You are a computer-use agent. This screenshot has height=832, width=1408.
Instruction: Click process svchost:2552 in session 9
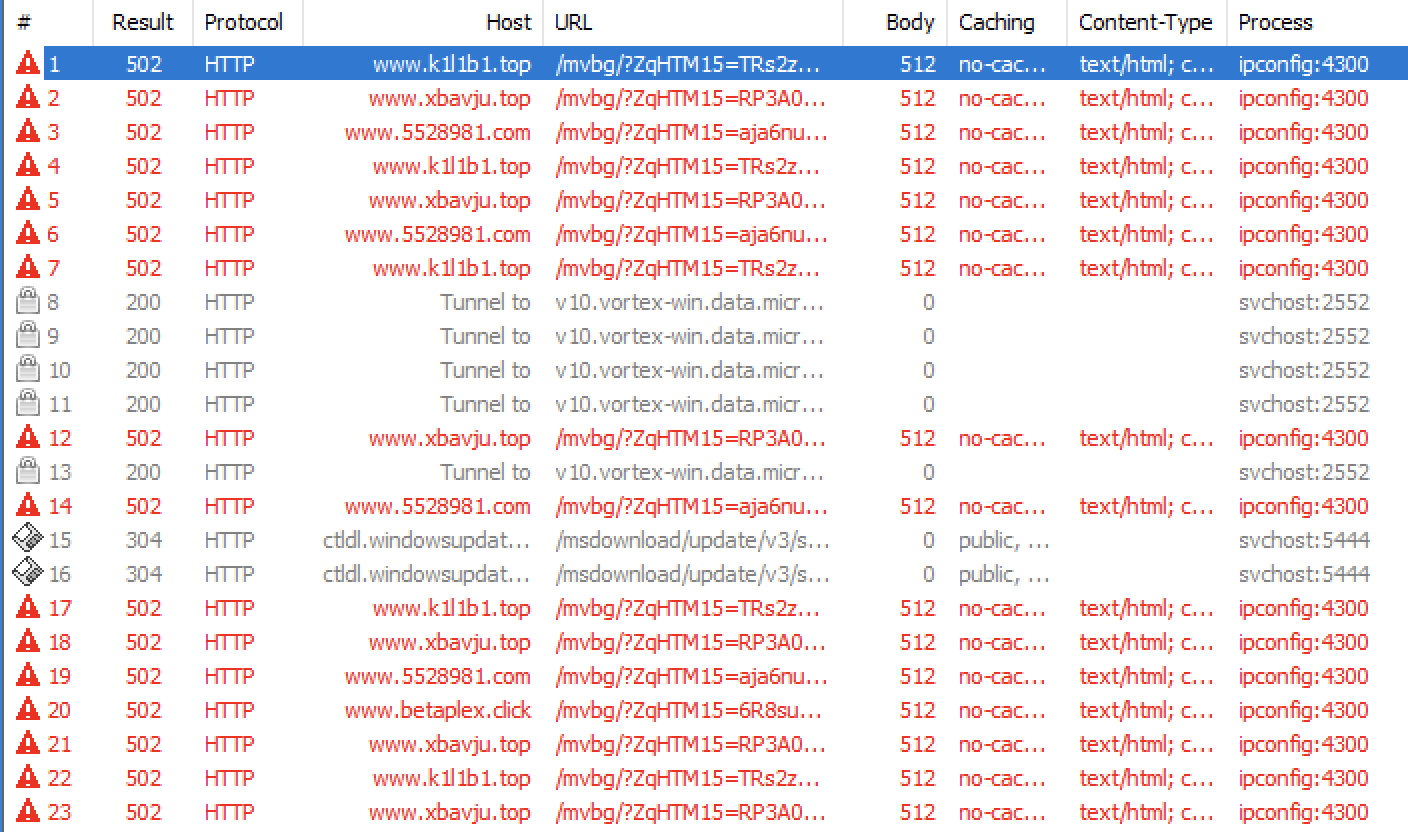(1304, 336)
